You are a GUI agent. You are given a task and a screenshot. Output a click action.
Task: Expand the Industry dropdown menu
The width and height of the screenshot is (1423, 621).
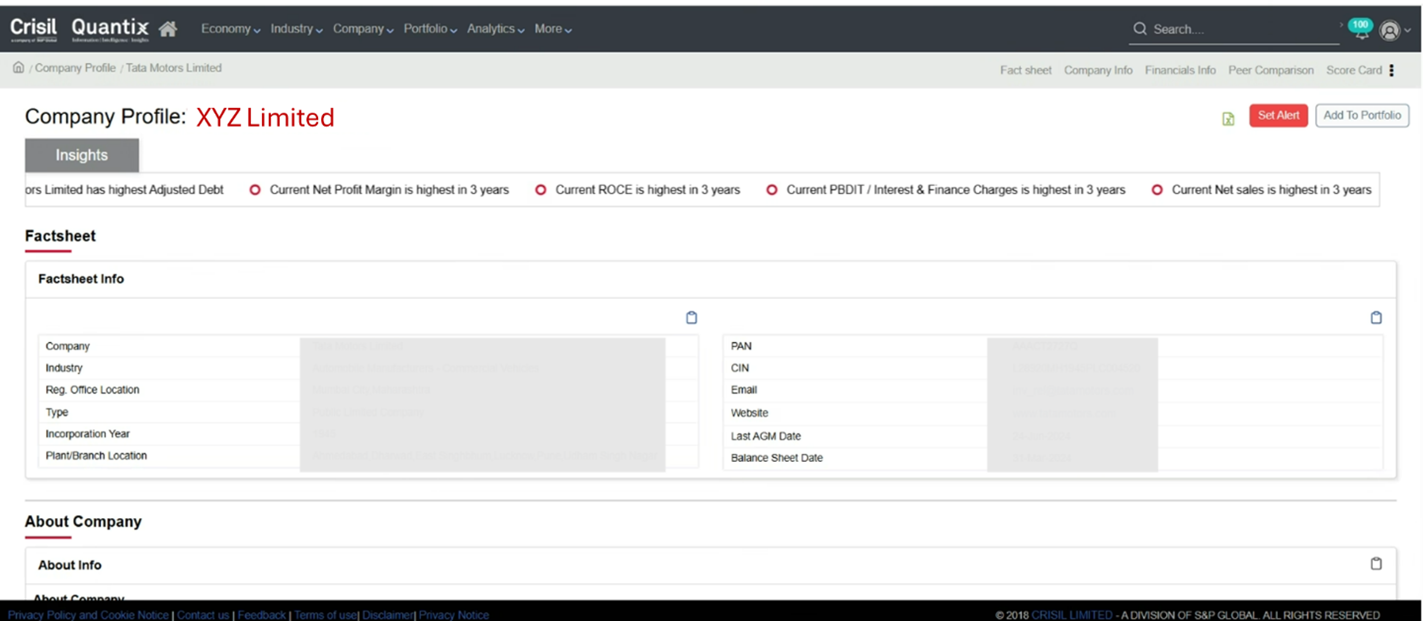(296, 29)
